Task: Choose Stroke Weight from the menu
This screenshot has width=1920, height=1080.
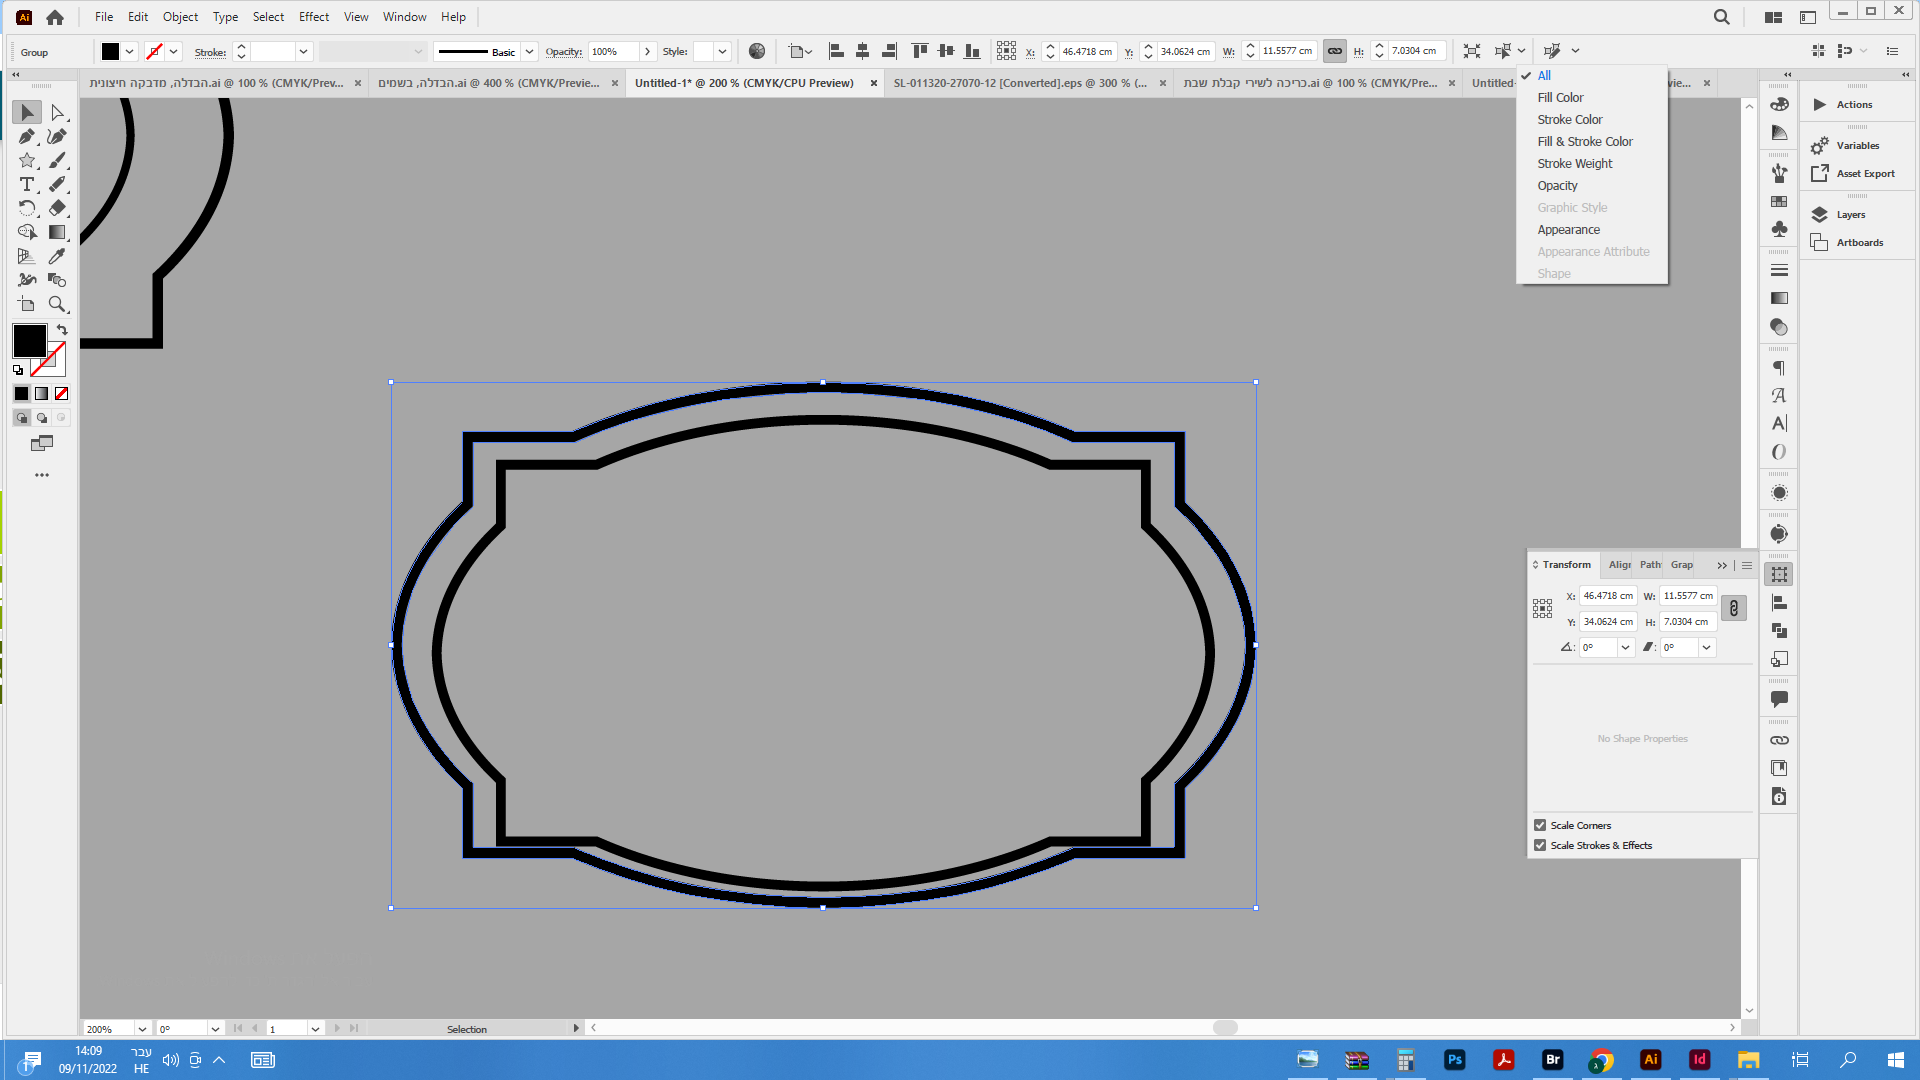Action: coord(1574,163)
